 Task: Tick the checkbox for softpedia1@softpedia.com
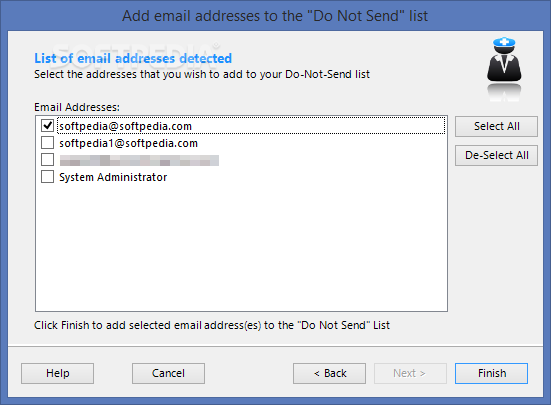[47, 143]
